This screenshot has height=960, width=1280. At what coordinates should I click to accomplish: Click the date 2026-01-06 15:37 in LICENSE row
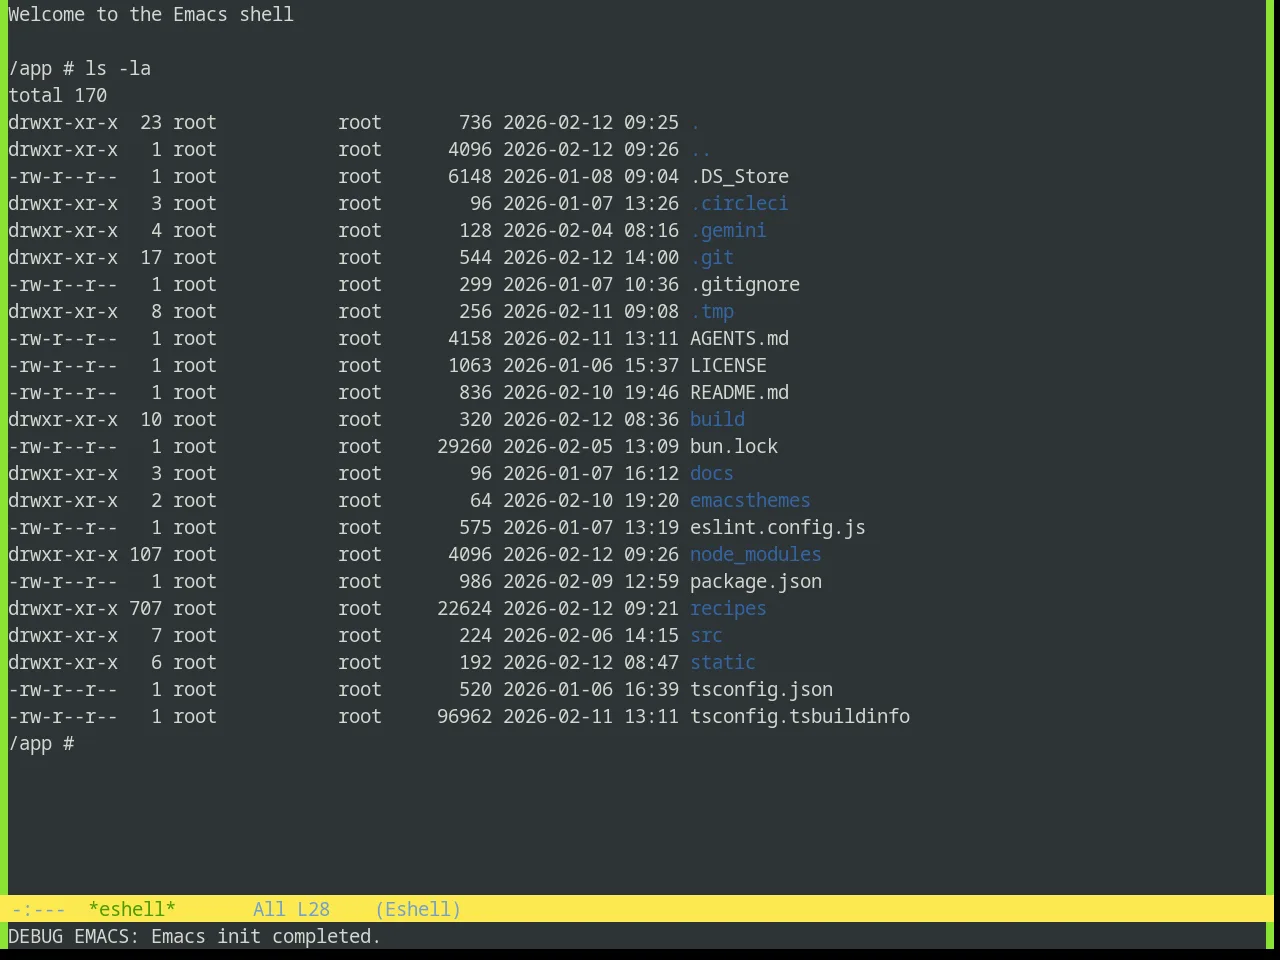coord(591,366)
